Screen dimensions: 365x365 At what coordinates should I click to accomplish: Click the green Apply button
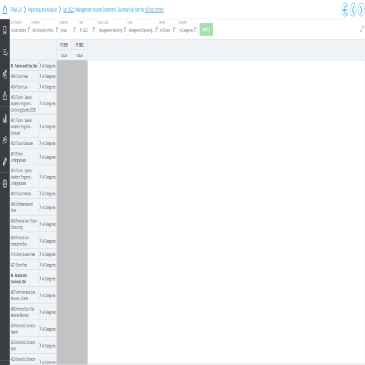[206, 30]
